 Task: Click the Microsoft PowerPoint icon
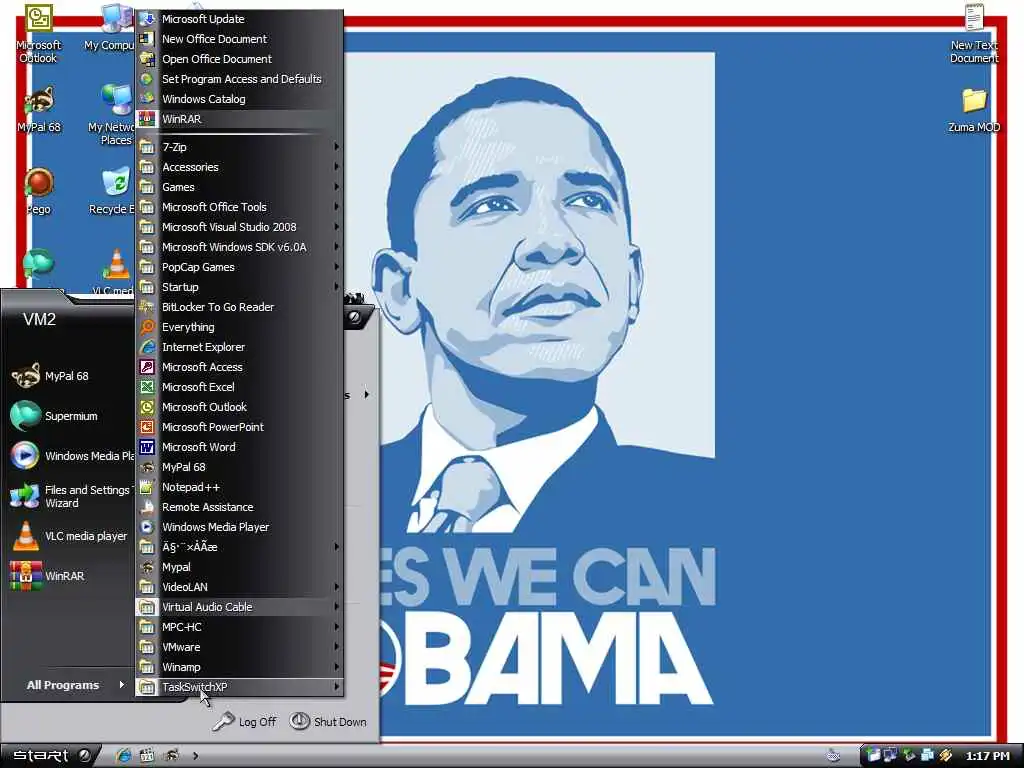pos(148,427)
